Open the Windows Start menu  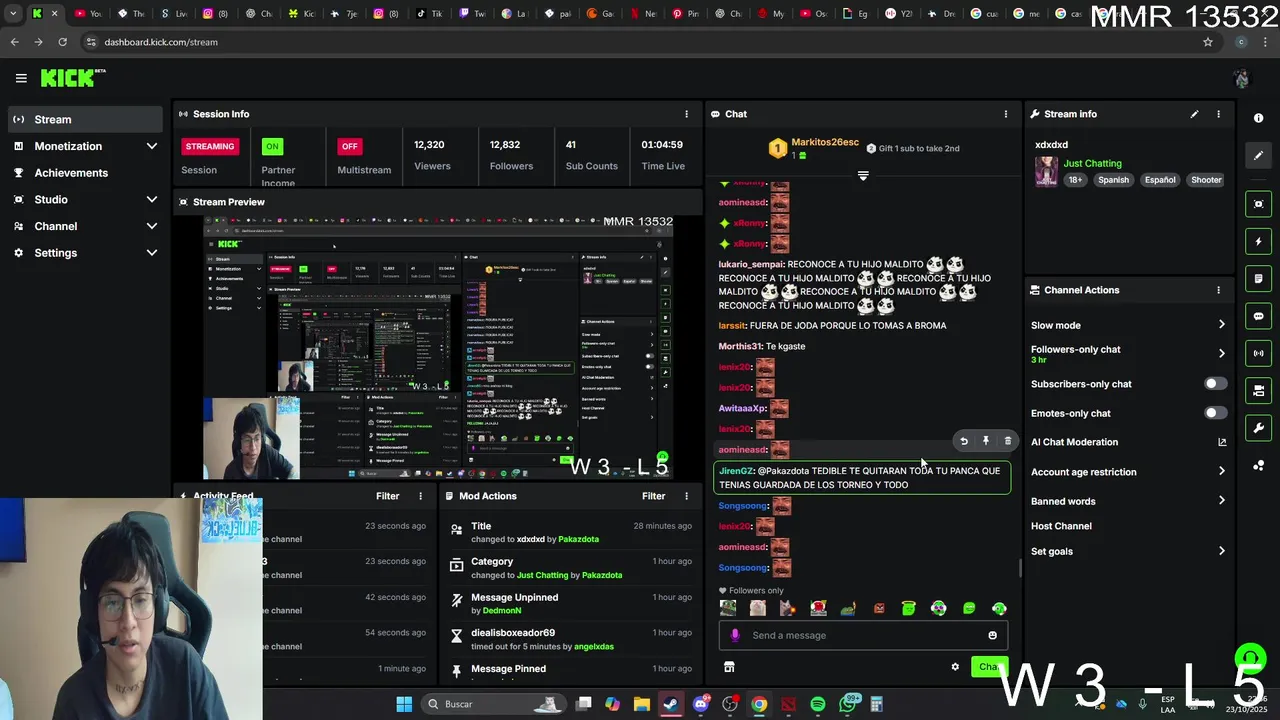tap(404, 704)
